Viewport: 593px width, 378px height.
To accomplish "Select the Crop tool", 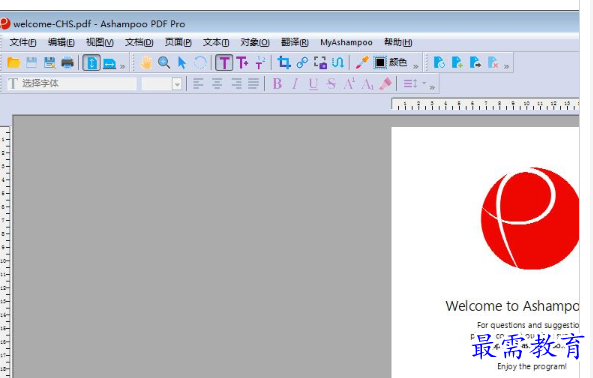I will (x=284, y=62).
